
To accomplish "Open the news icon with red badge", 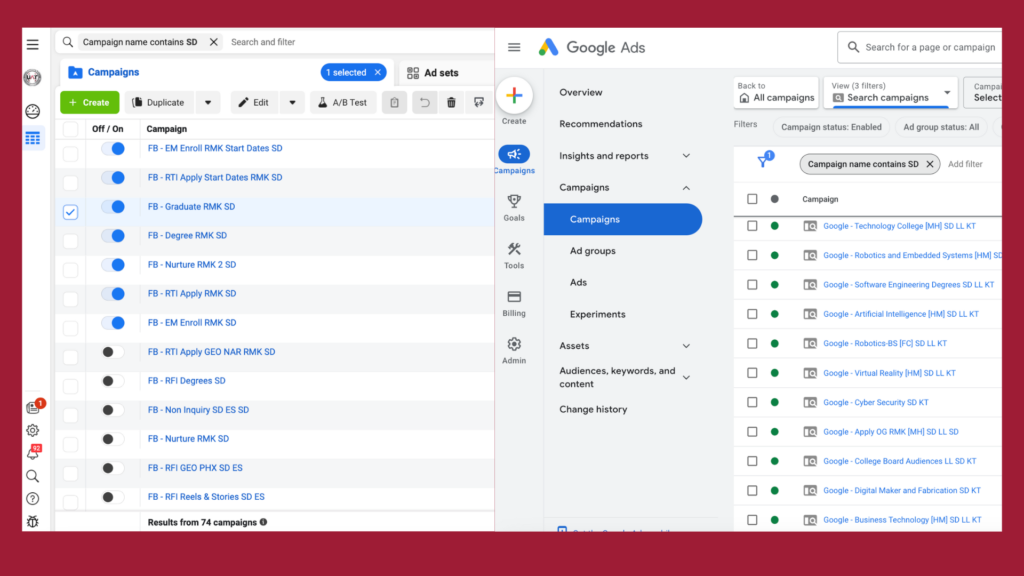I will tap(34, 407).
